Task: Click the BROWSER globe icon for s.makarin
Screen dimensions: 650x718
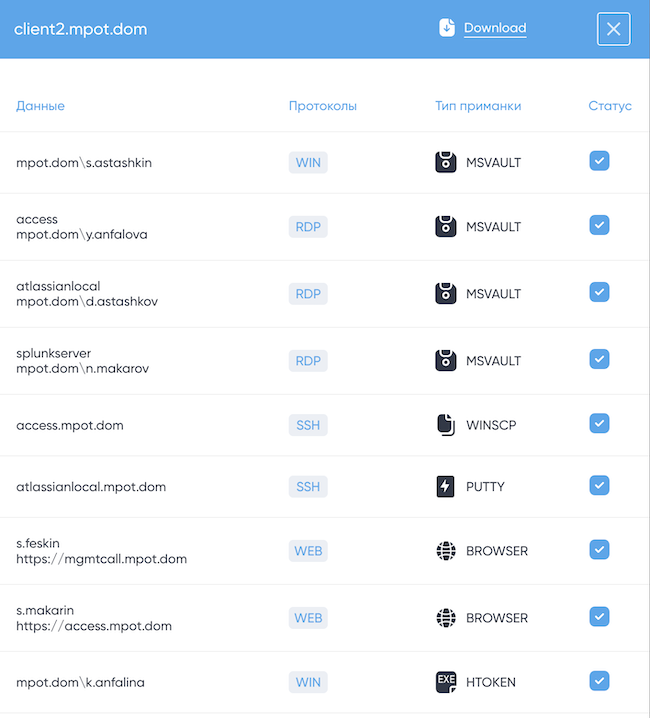Action: click(x=446, y=618)
